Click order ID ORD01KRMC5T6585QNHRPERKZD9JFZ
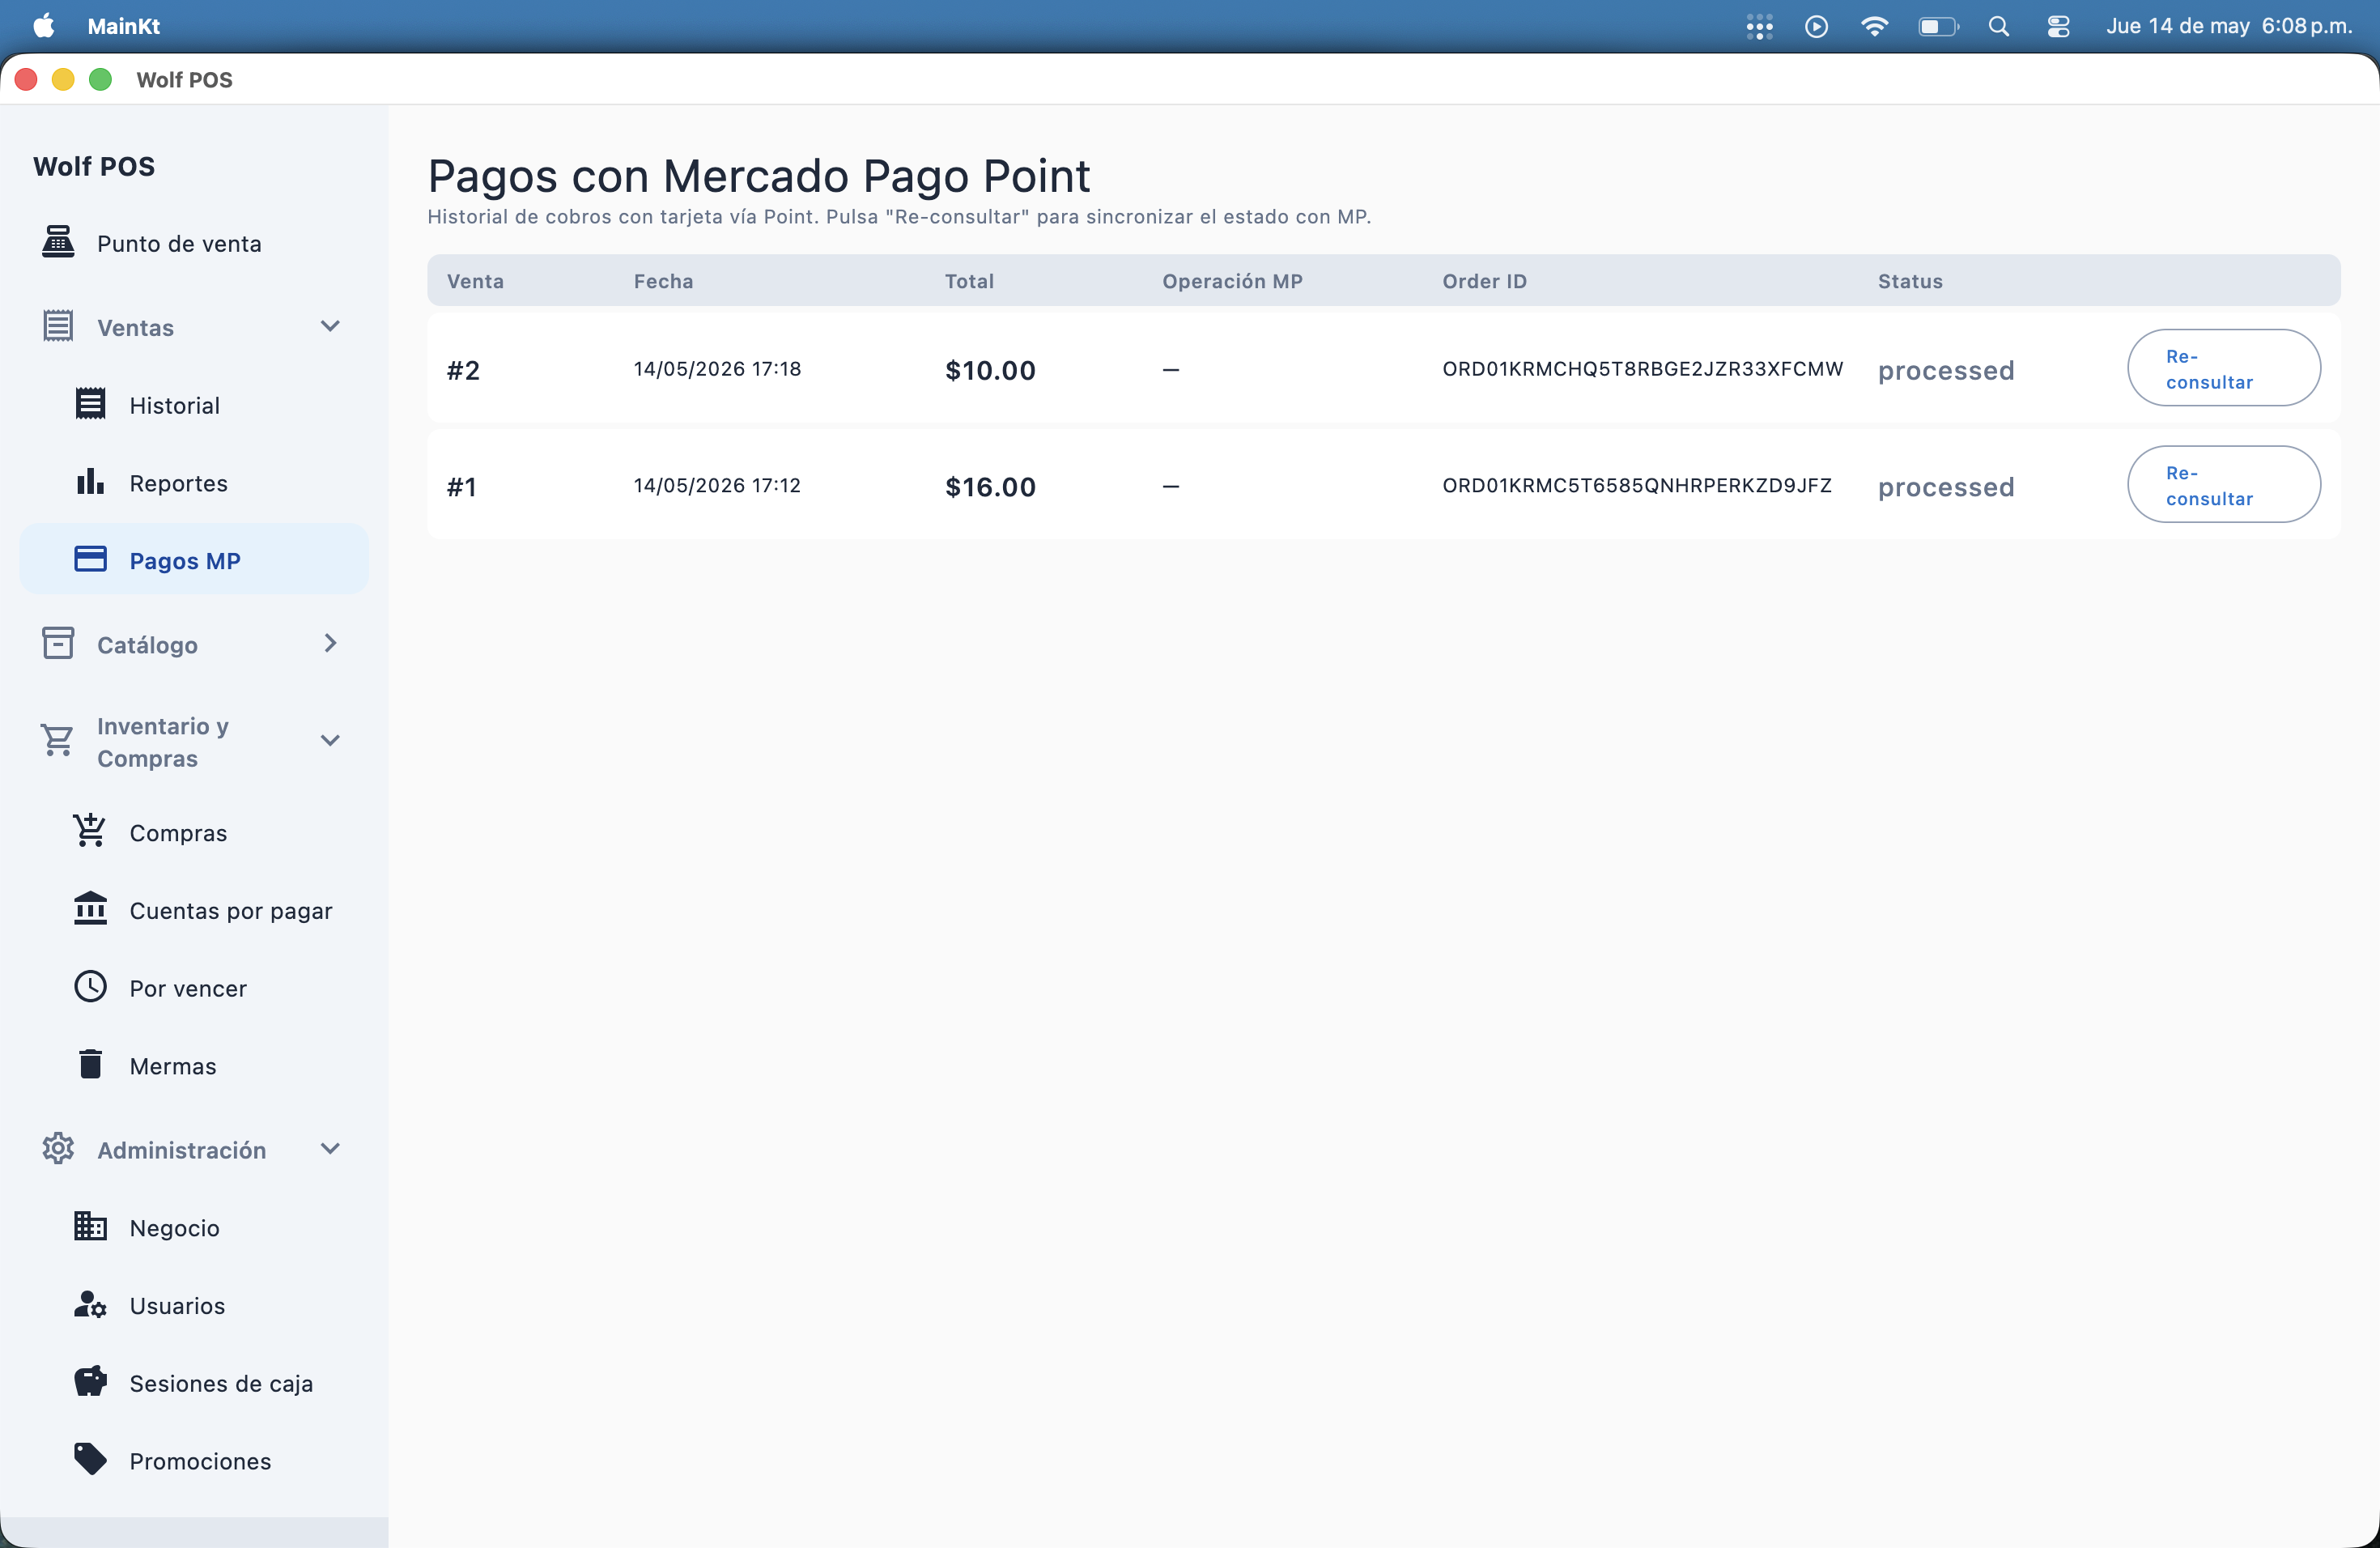This screenshot has width=2380, height=1548. point(1636,485)
